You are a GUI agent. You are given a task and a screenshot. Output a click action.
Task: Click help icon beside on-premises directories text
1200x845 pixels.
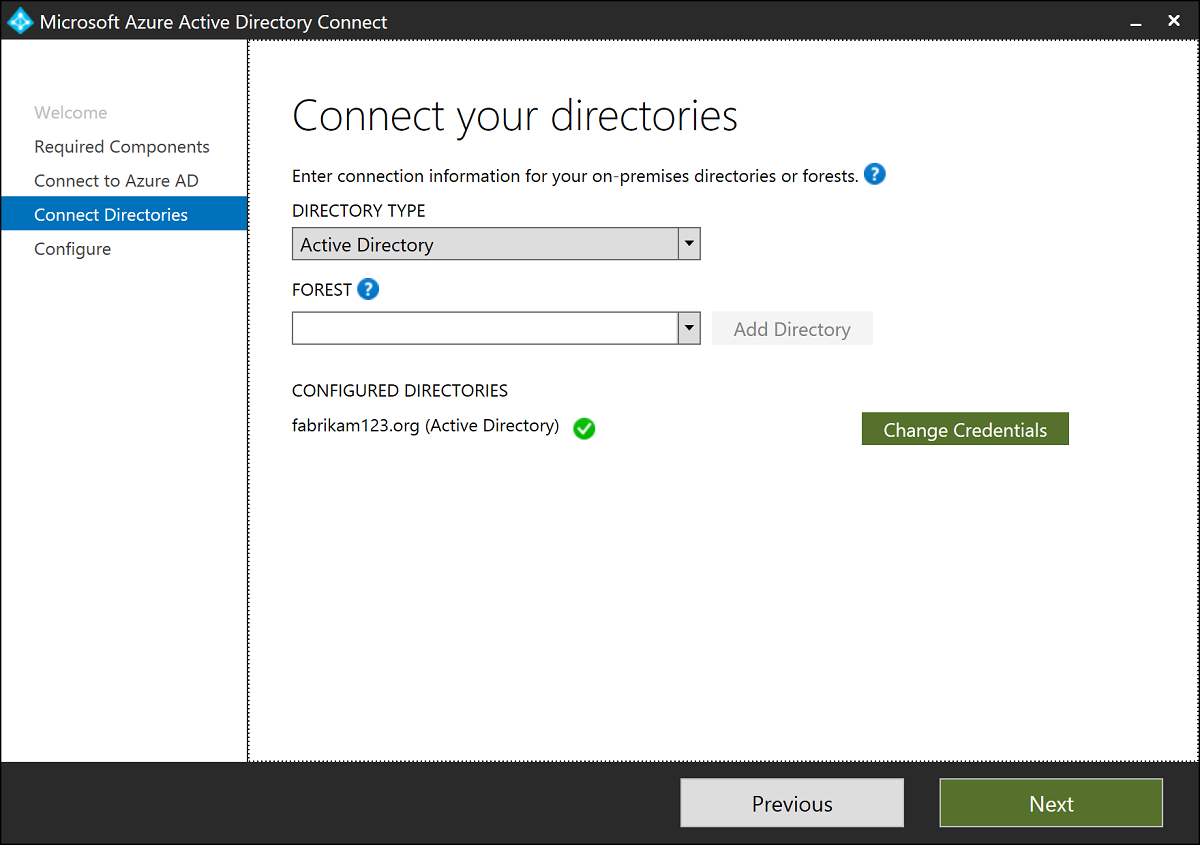(x=875, y=175)
